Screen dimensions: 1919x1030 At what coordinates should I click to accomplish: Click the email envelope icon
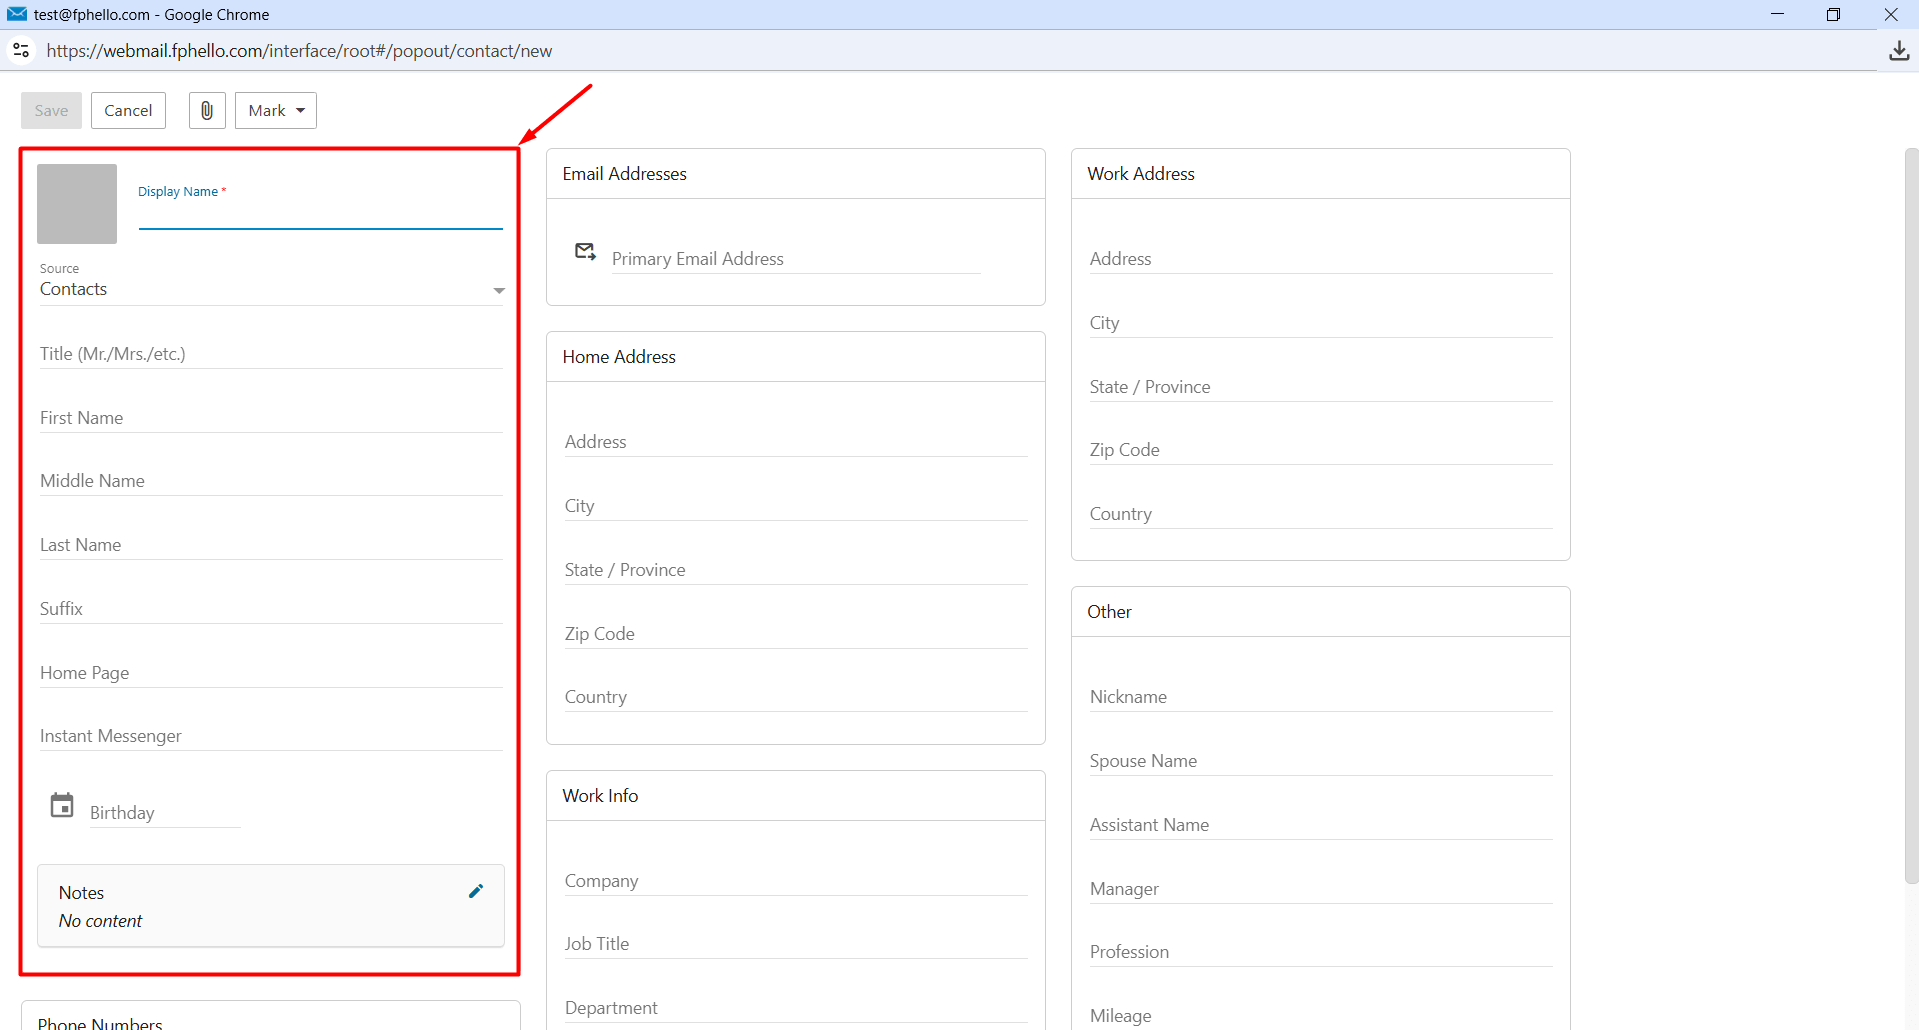[586, 251]
